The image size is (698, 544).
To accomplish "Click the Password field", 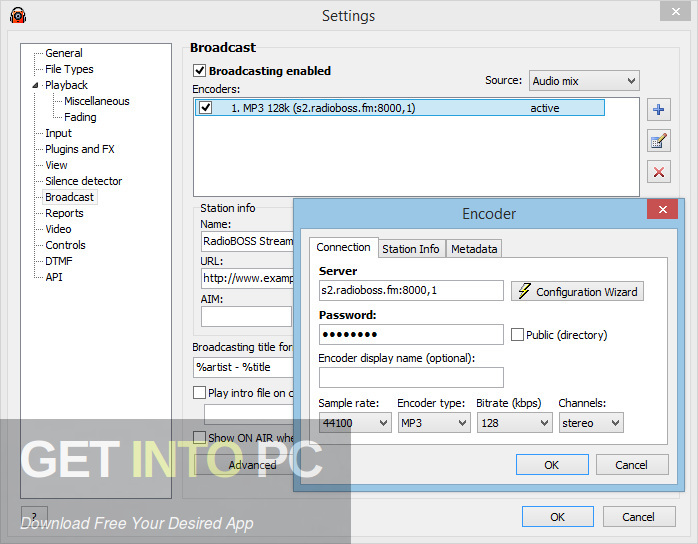I will coord(411,334).
